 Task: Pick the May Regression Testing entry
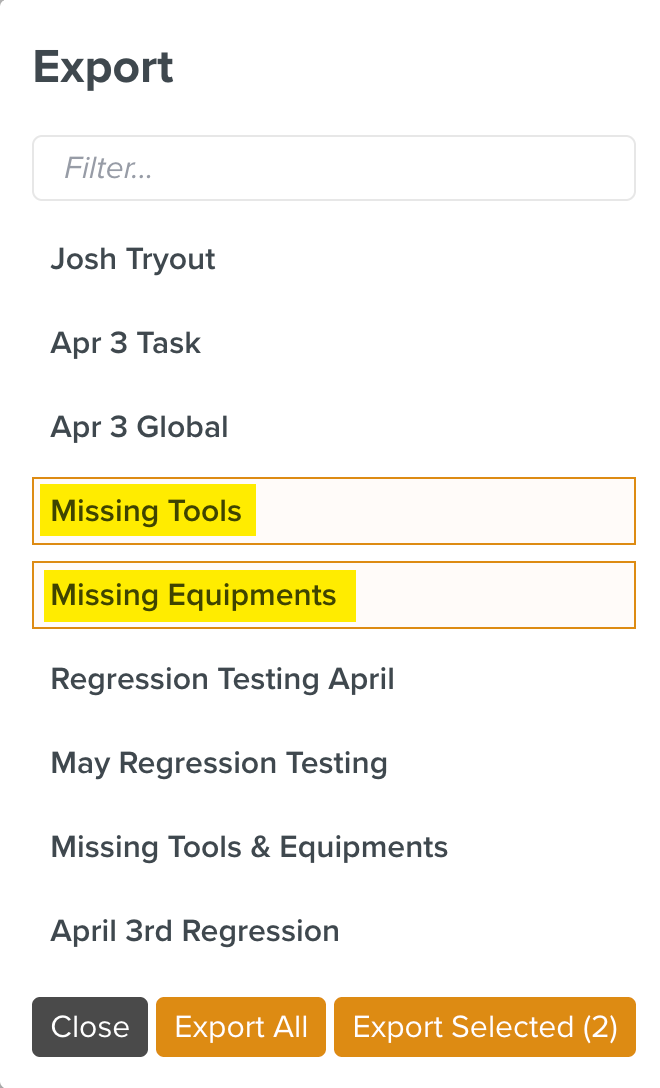click(x=219, y=764)
